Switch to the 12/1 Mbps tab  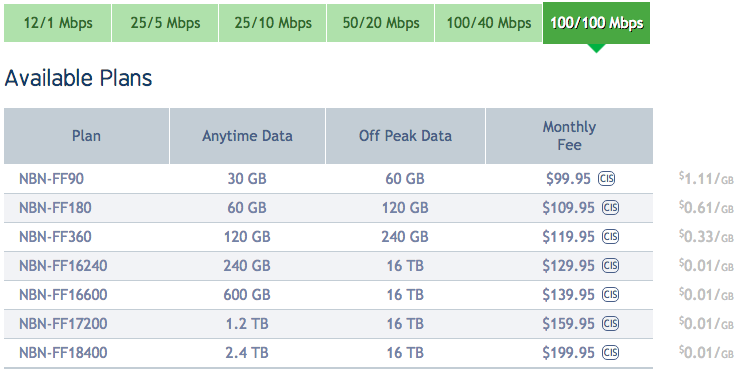coord(58,23)
